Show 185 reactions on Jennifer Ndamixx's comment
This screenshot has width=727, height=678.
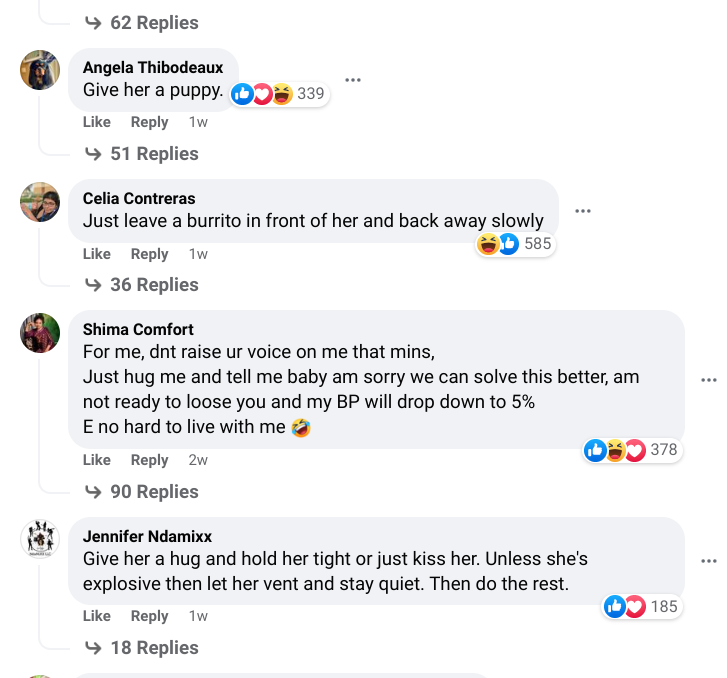point(642,606)
